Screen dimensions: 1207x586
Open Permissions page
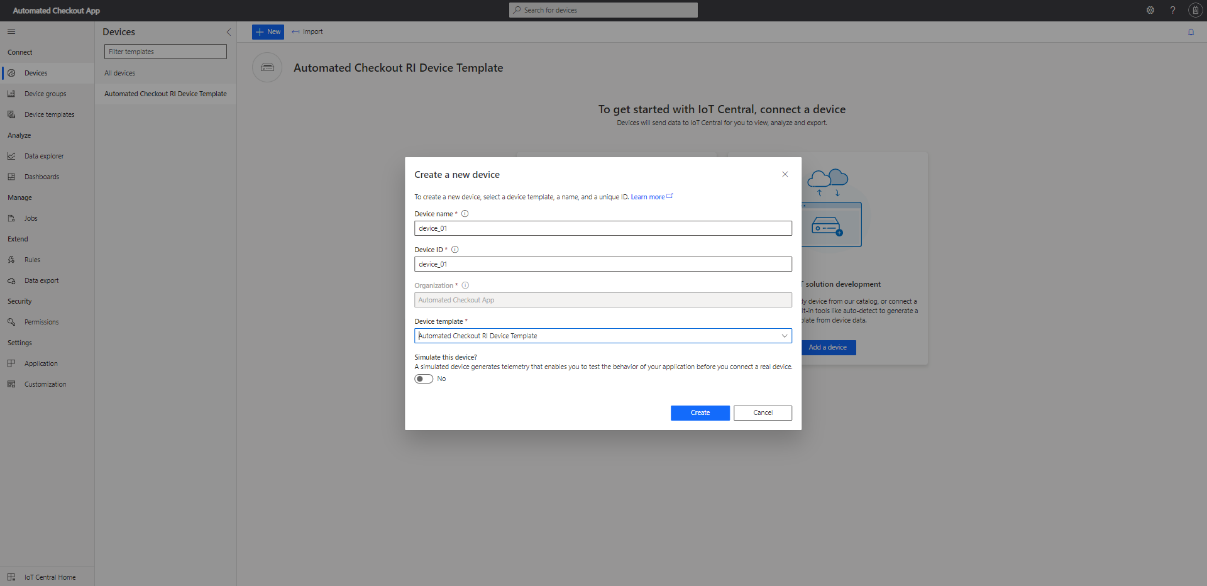coord(42,322)
